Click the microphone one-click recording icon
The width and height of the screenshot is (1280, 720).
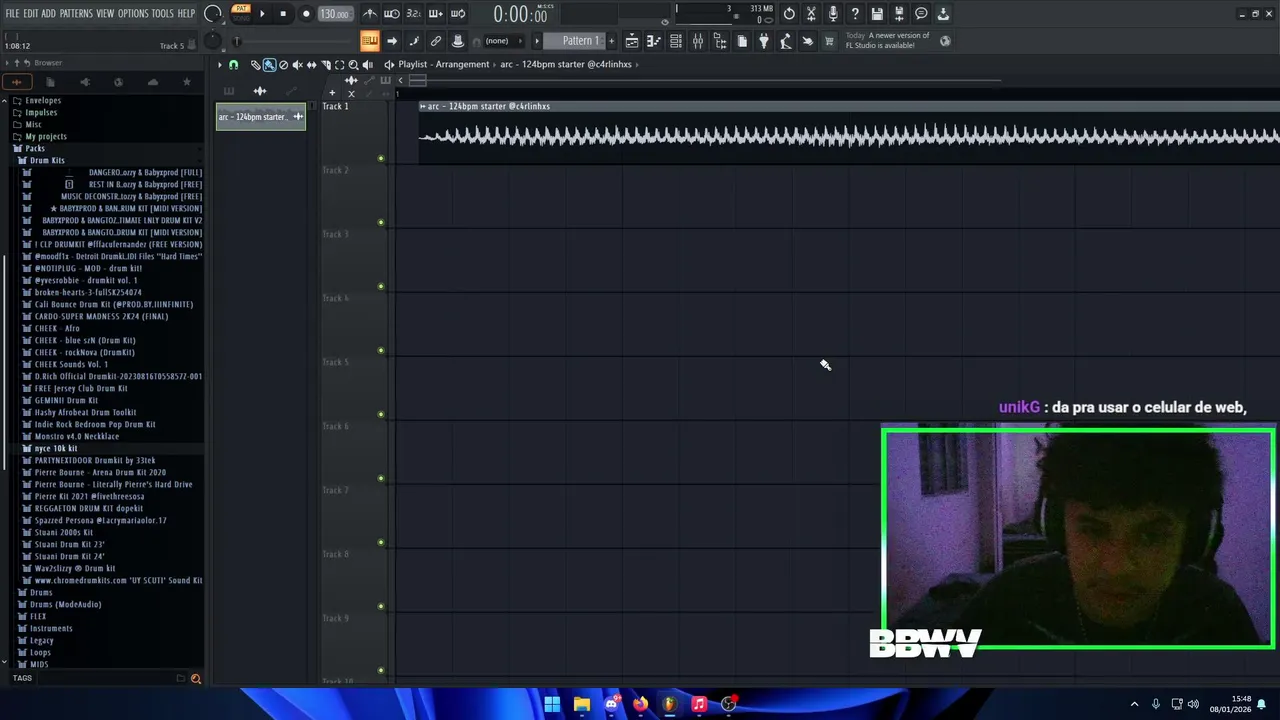pyautogui.click(x=833, y=14)
